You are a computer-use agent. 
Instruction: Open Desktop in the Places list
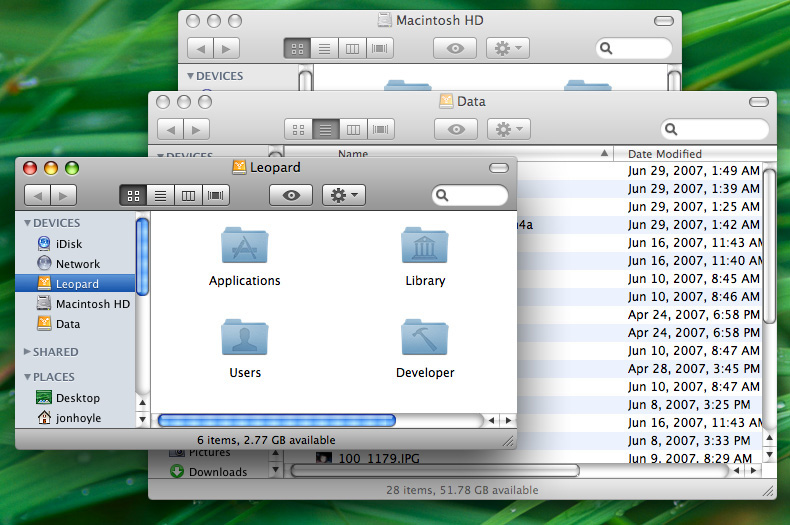pyautogui.click(x=75, y=398)
